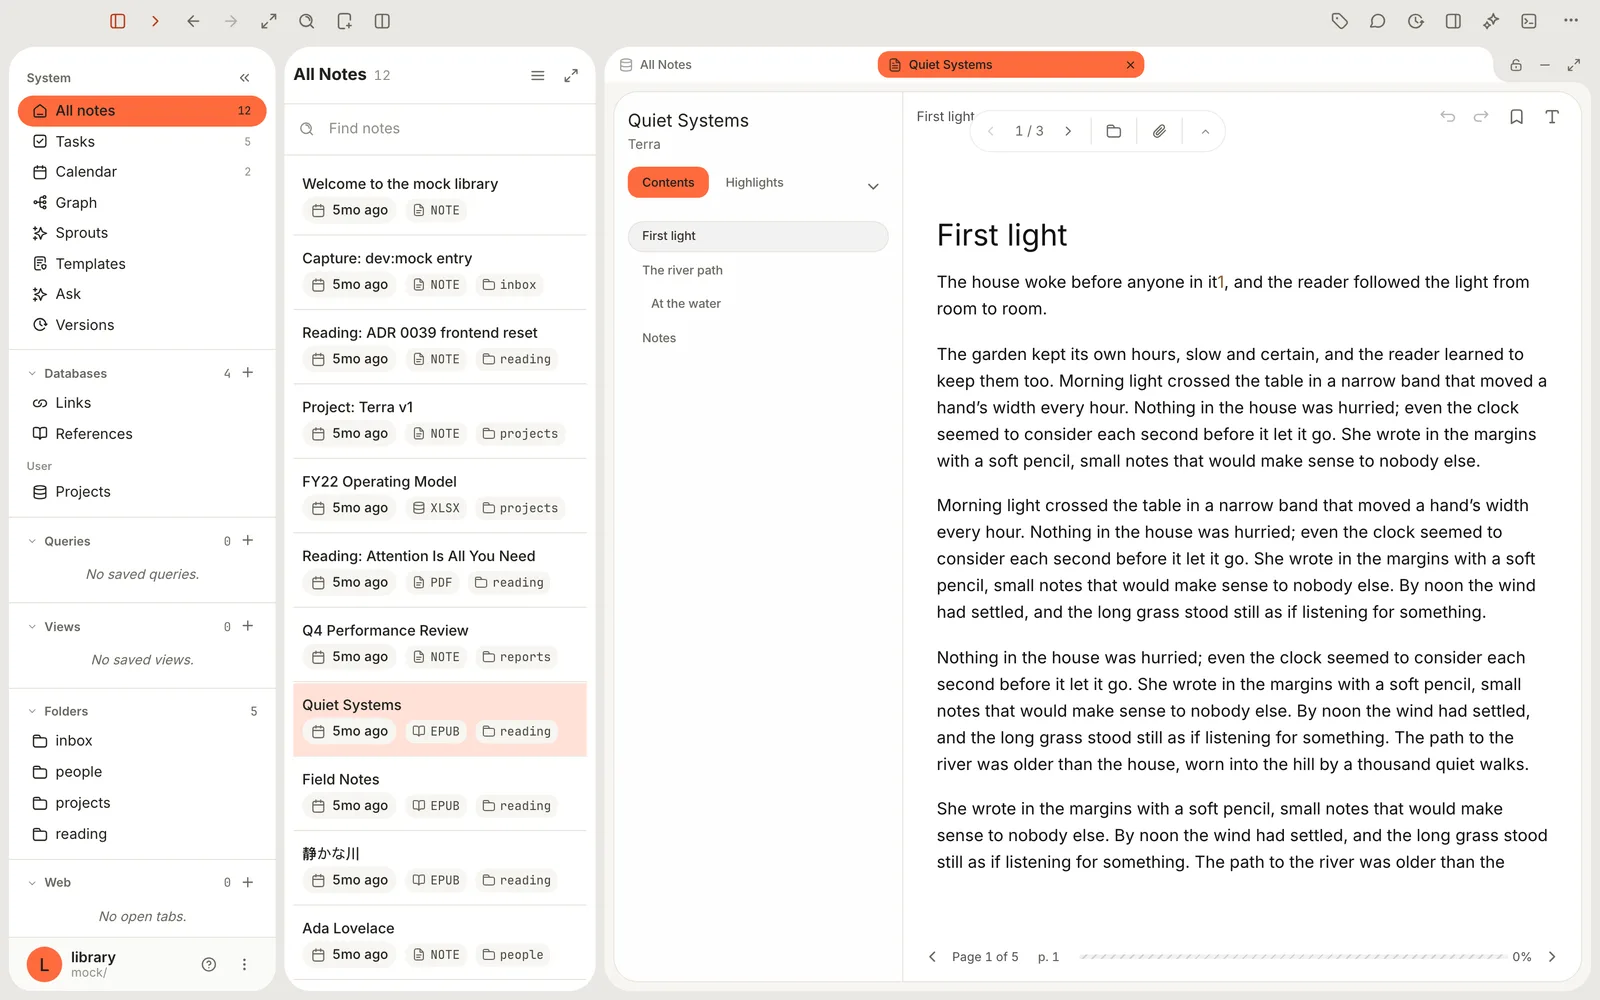Add a new saved query
The width and height of the screenshot is (1600, 1000).
[248, 540]
